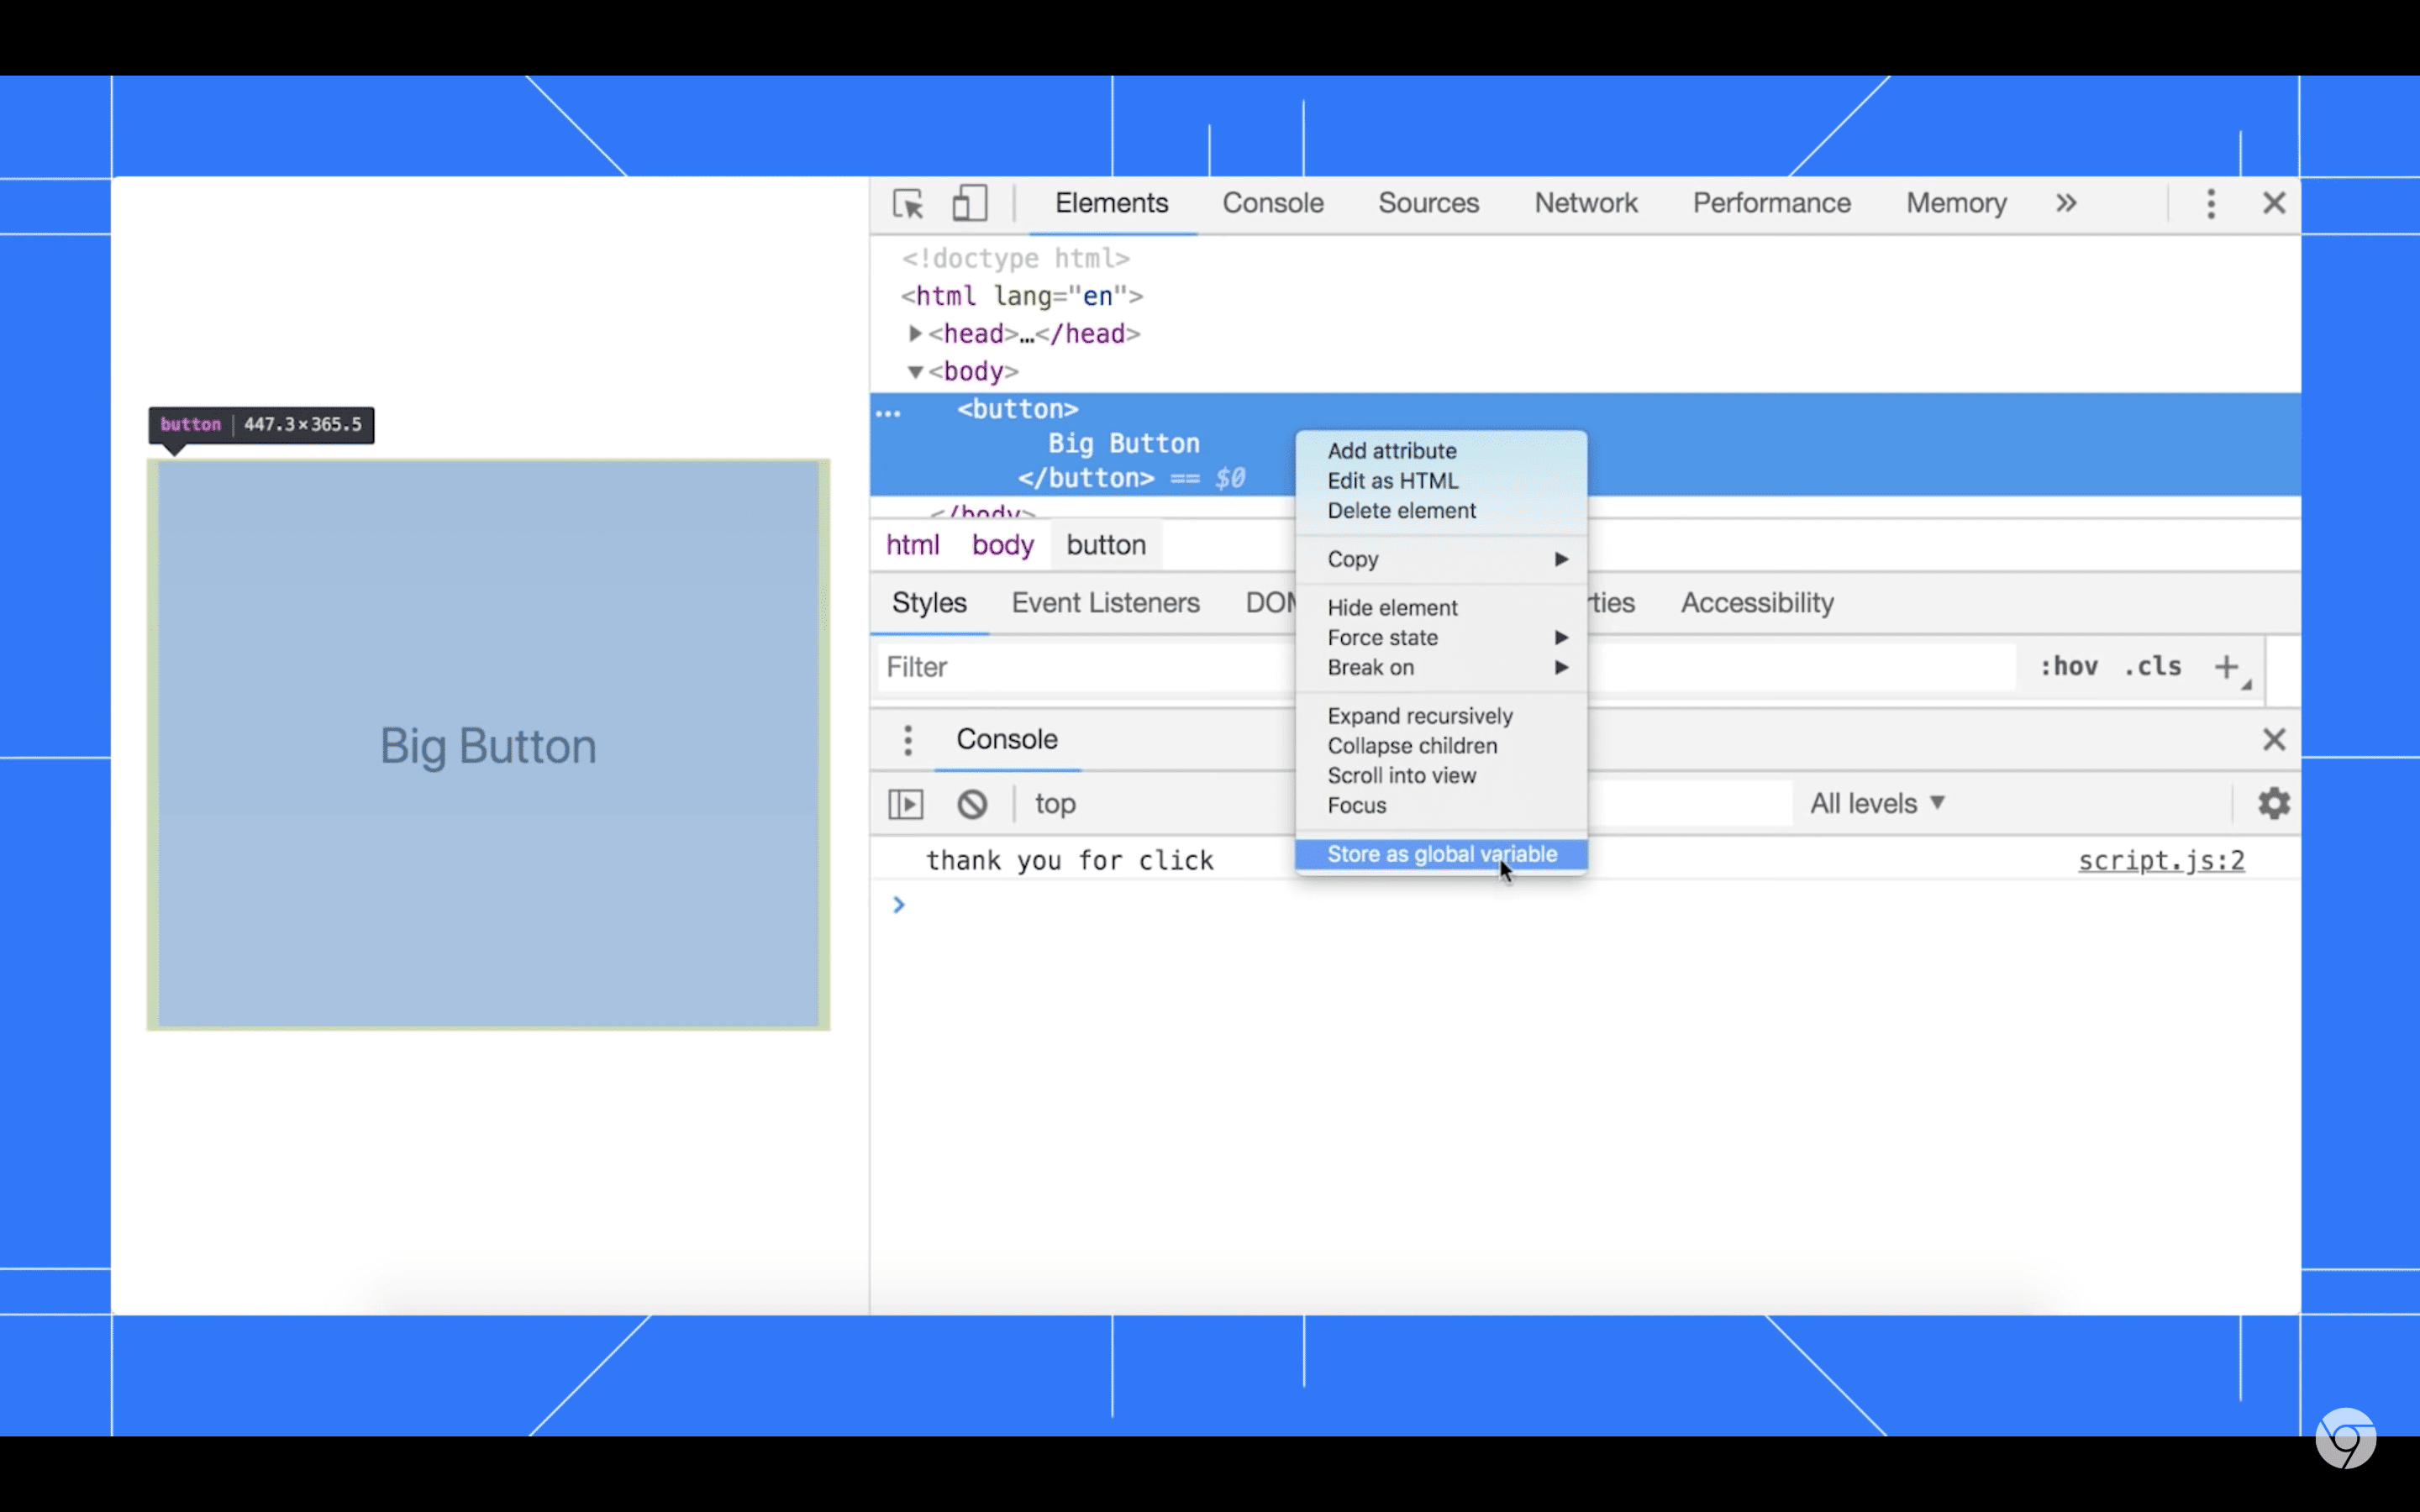
Task: Click the Console panel tab
Action: coord(1272,202)
